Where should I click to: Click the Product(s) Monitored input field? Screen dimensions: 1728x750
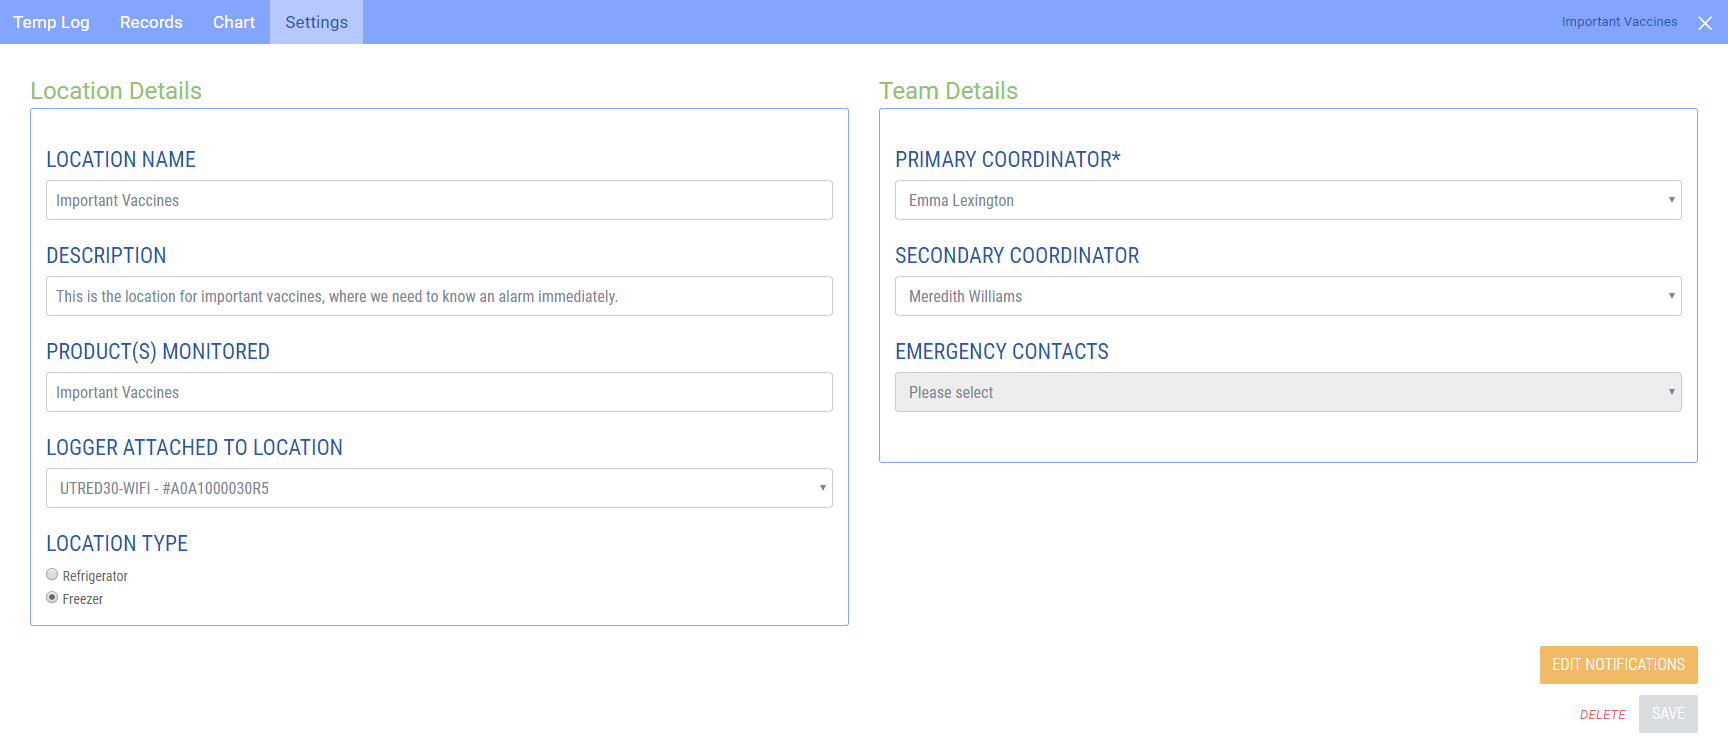[x=439, y=392]
